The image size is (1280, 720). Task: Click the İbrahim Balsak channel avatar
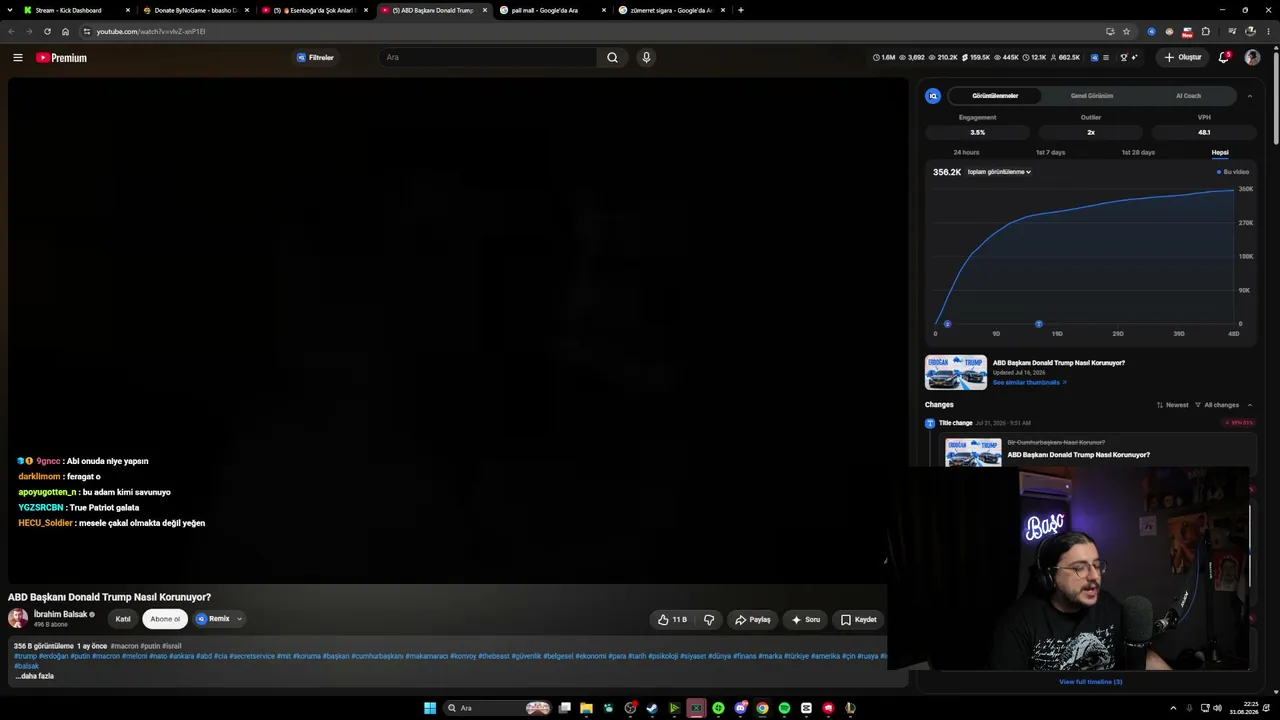[18, 619]
